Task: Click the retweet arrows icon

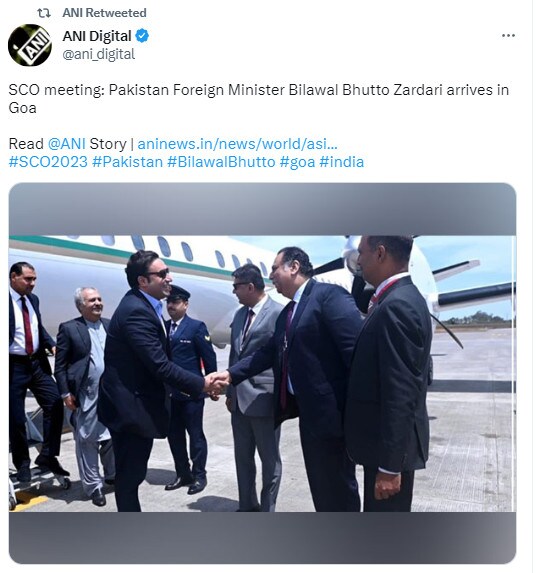Action: [44, 13]
